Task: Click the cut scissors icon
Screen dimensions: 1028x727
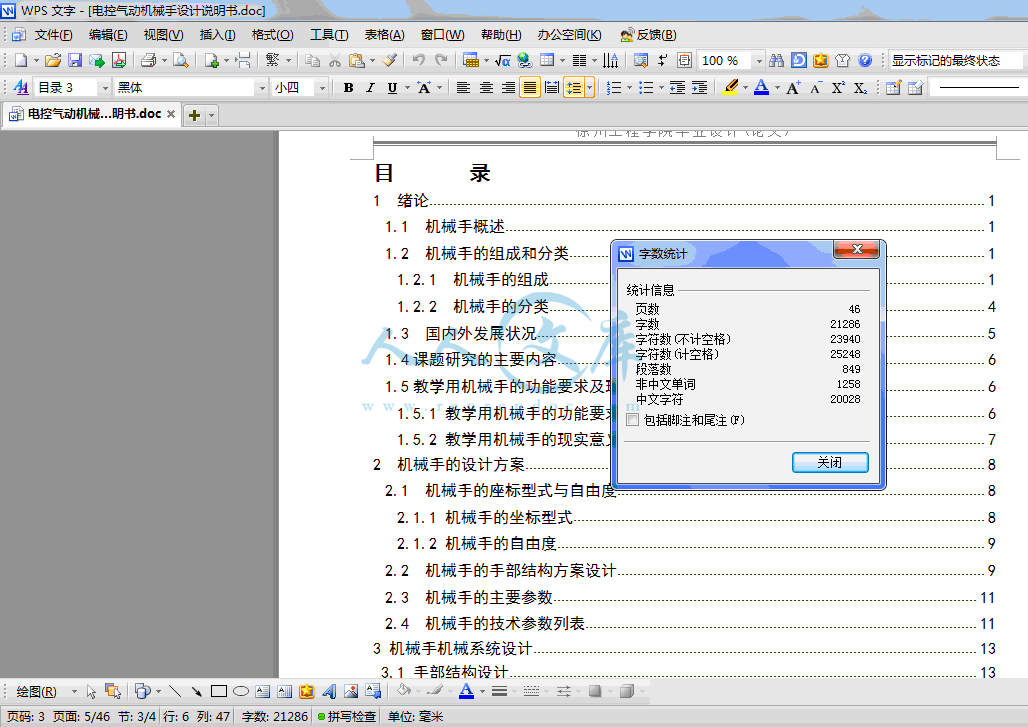Action: pos(334,60)
